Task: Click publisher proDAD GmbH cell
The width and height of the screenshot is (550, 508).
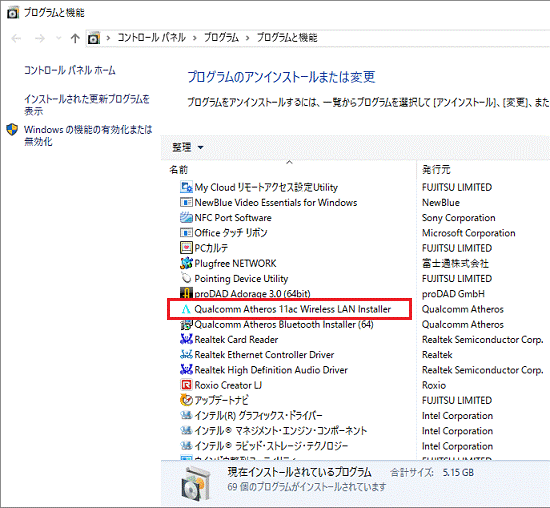Action: [x=453, y=294]
